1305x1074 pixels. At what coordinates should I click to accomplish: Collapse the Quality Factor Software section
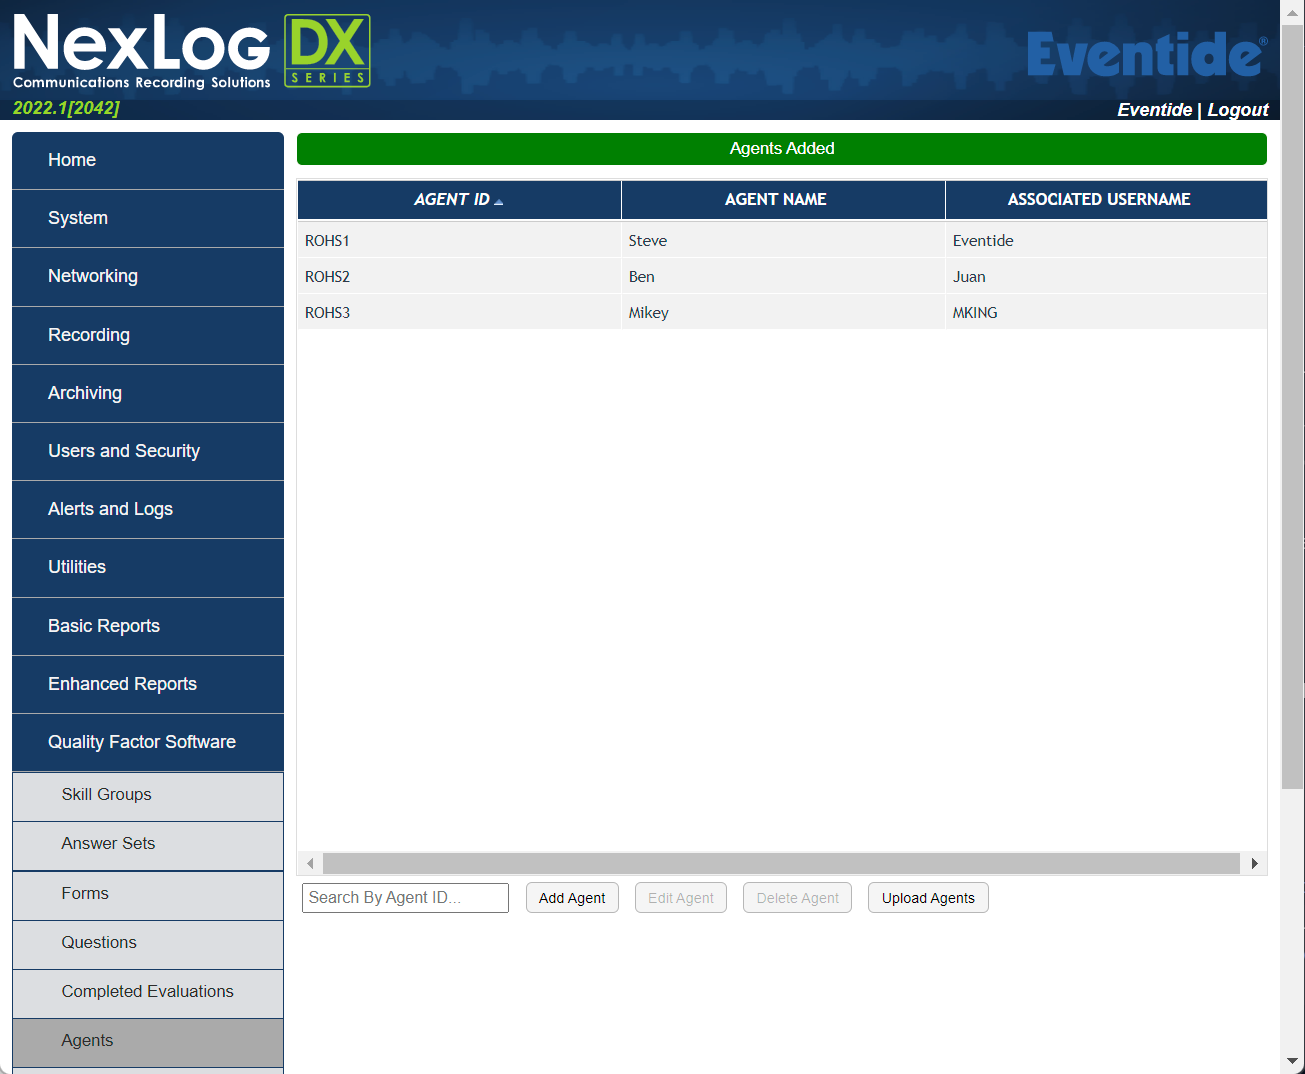pyautogui.click(x=148, y=742)
